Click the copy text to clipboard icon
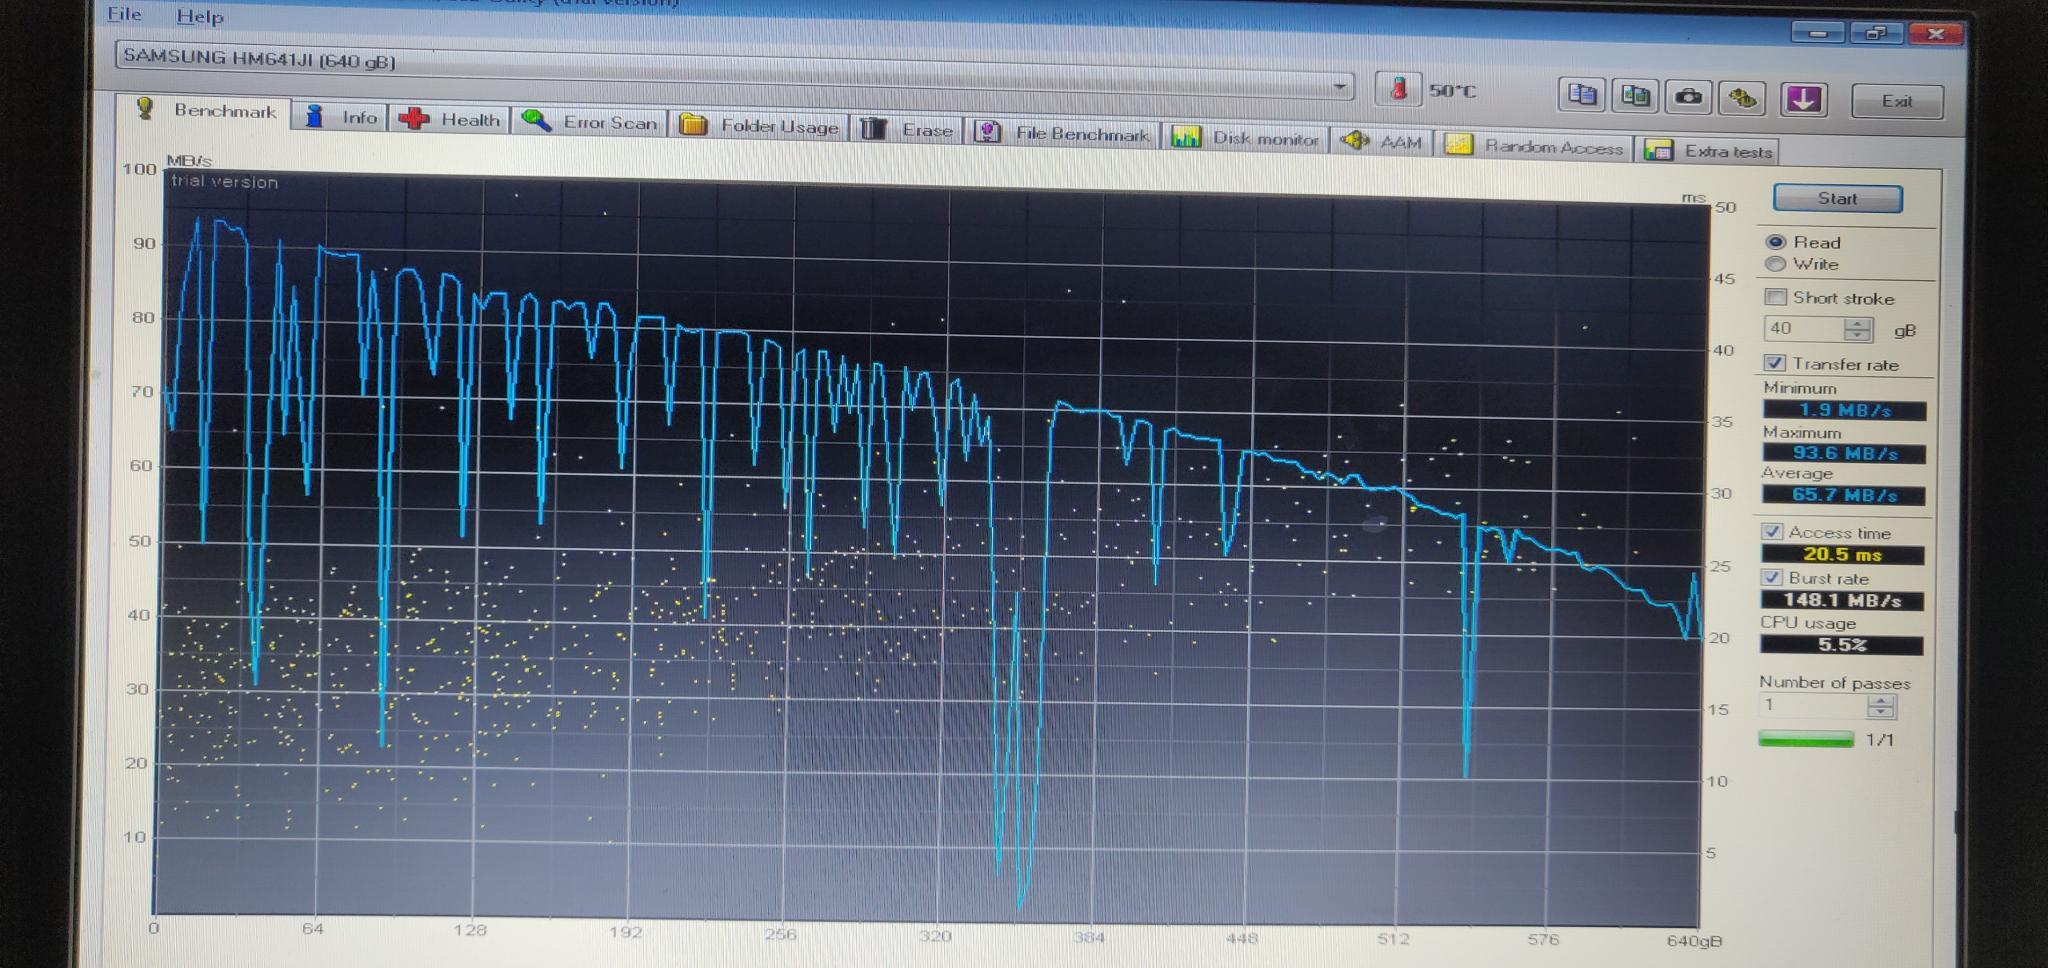This screenshot has height=968, width=2048. (1582, 95)
